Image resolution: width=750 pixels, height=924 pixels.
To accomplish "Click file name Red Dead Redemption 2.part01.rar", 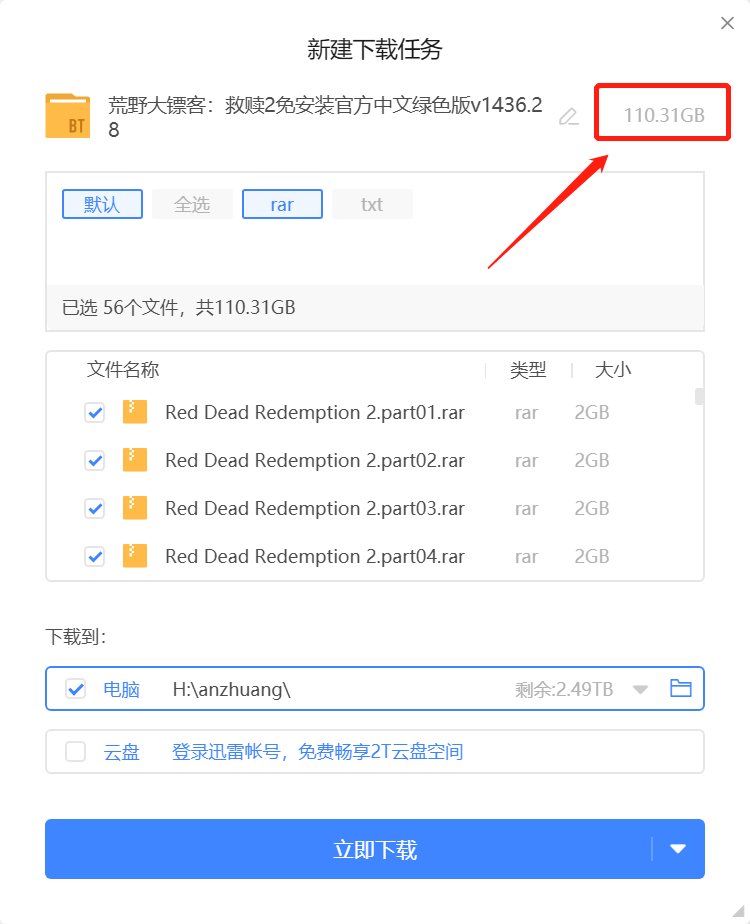I will click(x=315, y=412).
